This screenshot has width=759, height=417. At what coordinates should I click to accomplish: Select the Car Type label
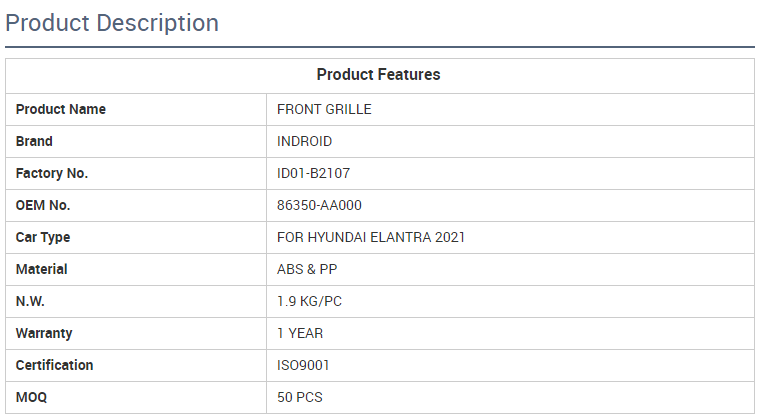43,237
